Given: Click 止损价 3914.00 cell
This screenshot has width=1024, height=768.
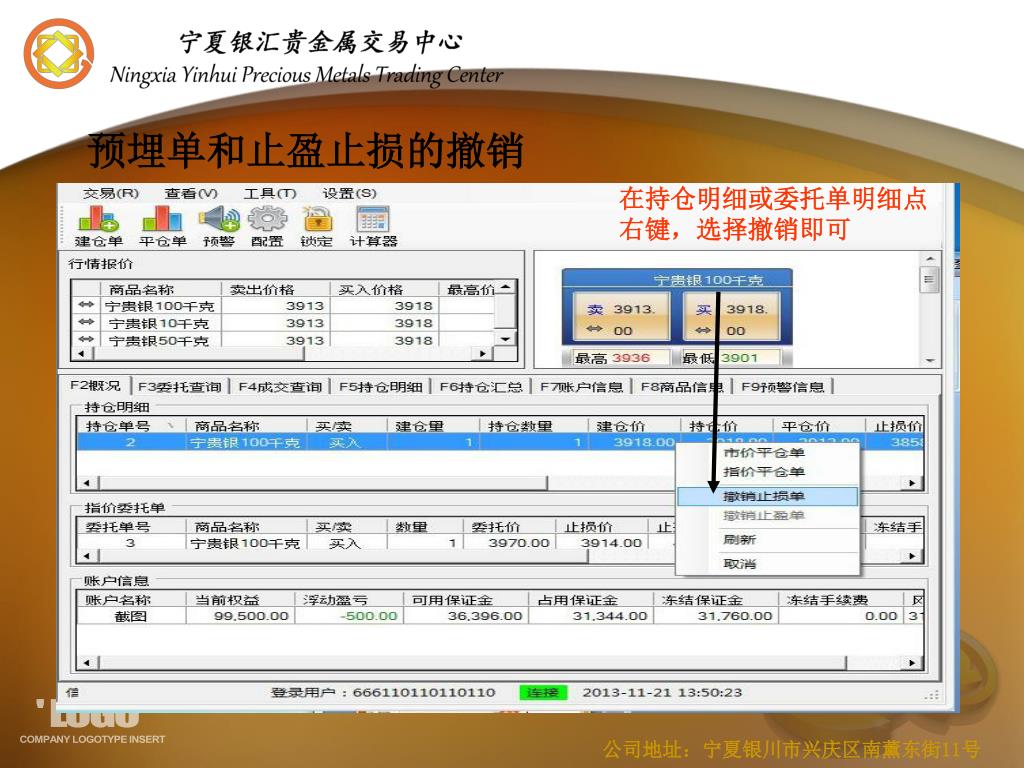Looking at the screenshot, I should (602, 543).
